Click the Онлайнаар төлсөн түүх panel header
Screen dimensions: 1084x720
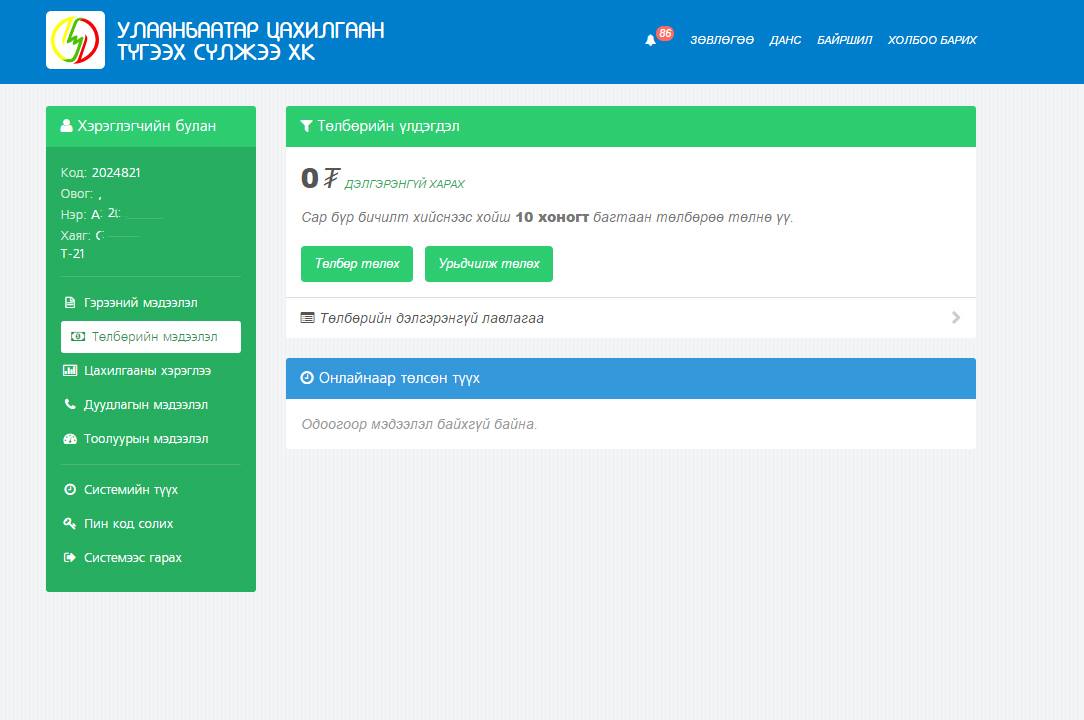tap(630, 378)
